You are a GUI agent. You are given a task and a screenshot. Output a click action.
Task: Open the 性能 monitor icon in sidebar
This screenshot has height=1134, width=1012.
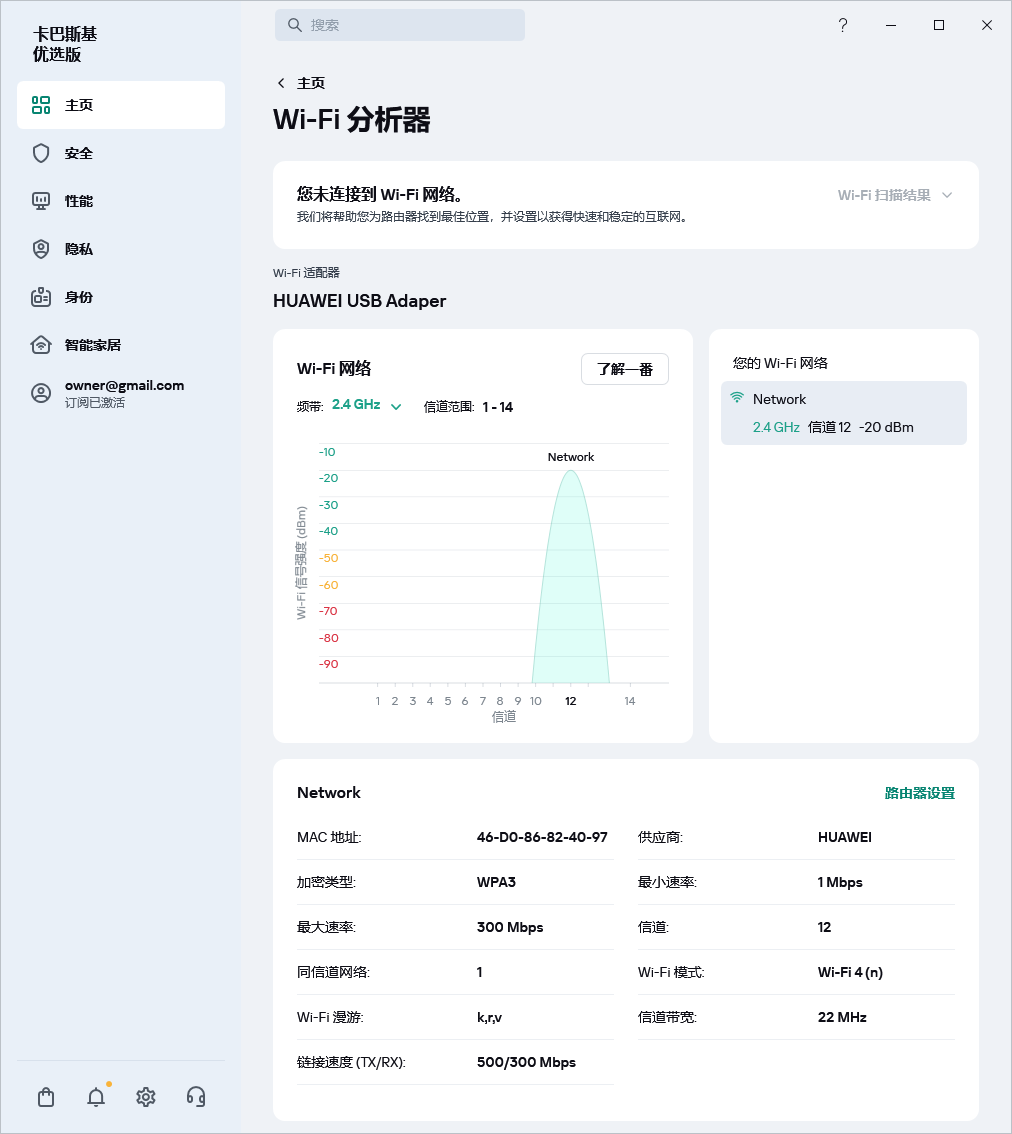(41, 201)
